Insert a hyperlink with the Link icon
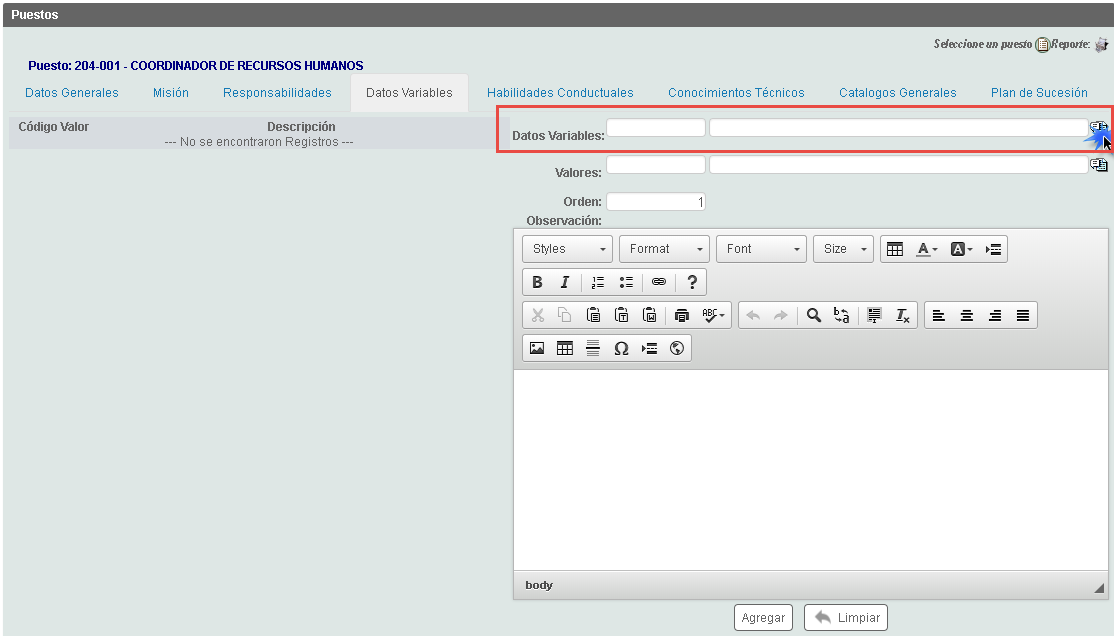This screenshot has height=636, width=1114. coord(659,283)
